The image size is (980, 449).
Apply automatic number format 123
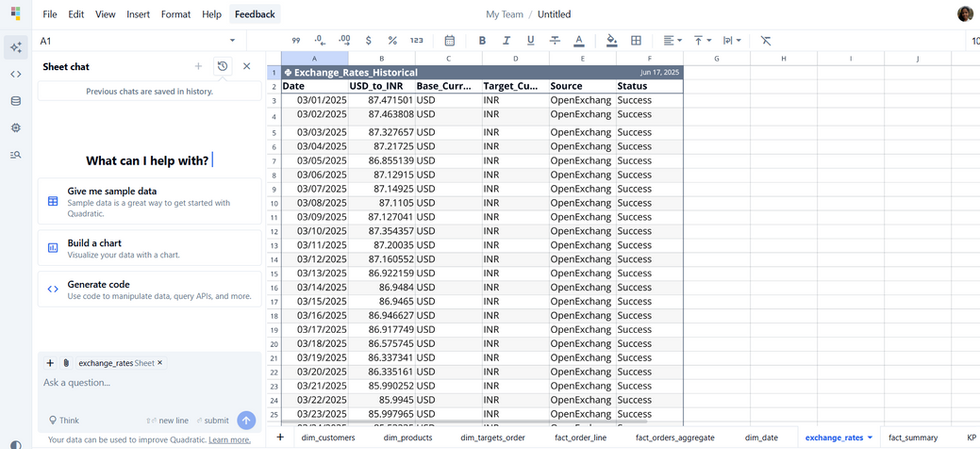[417, 41]
